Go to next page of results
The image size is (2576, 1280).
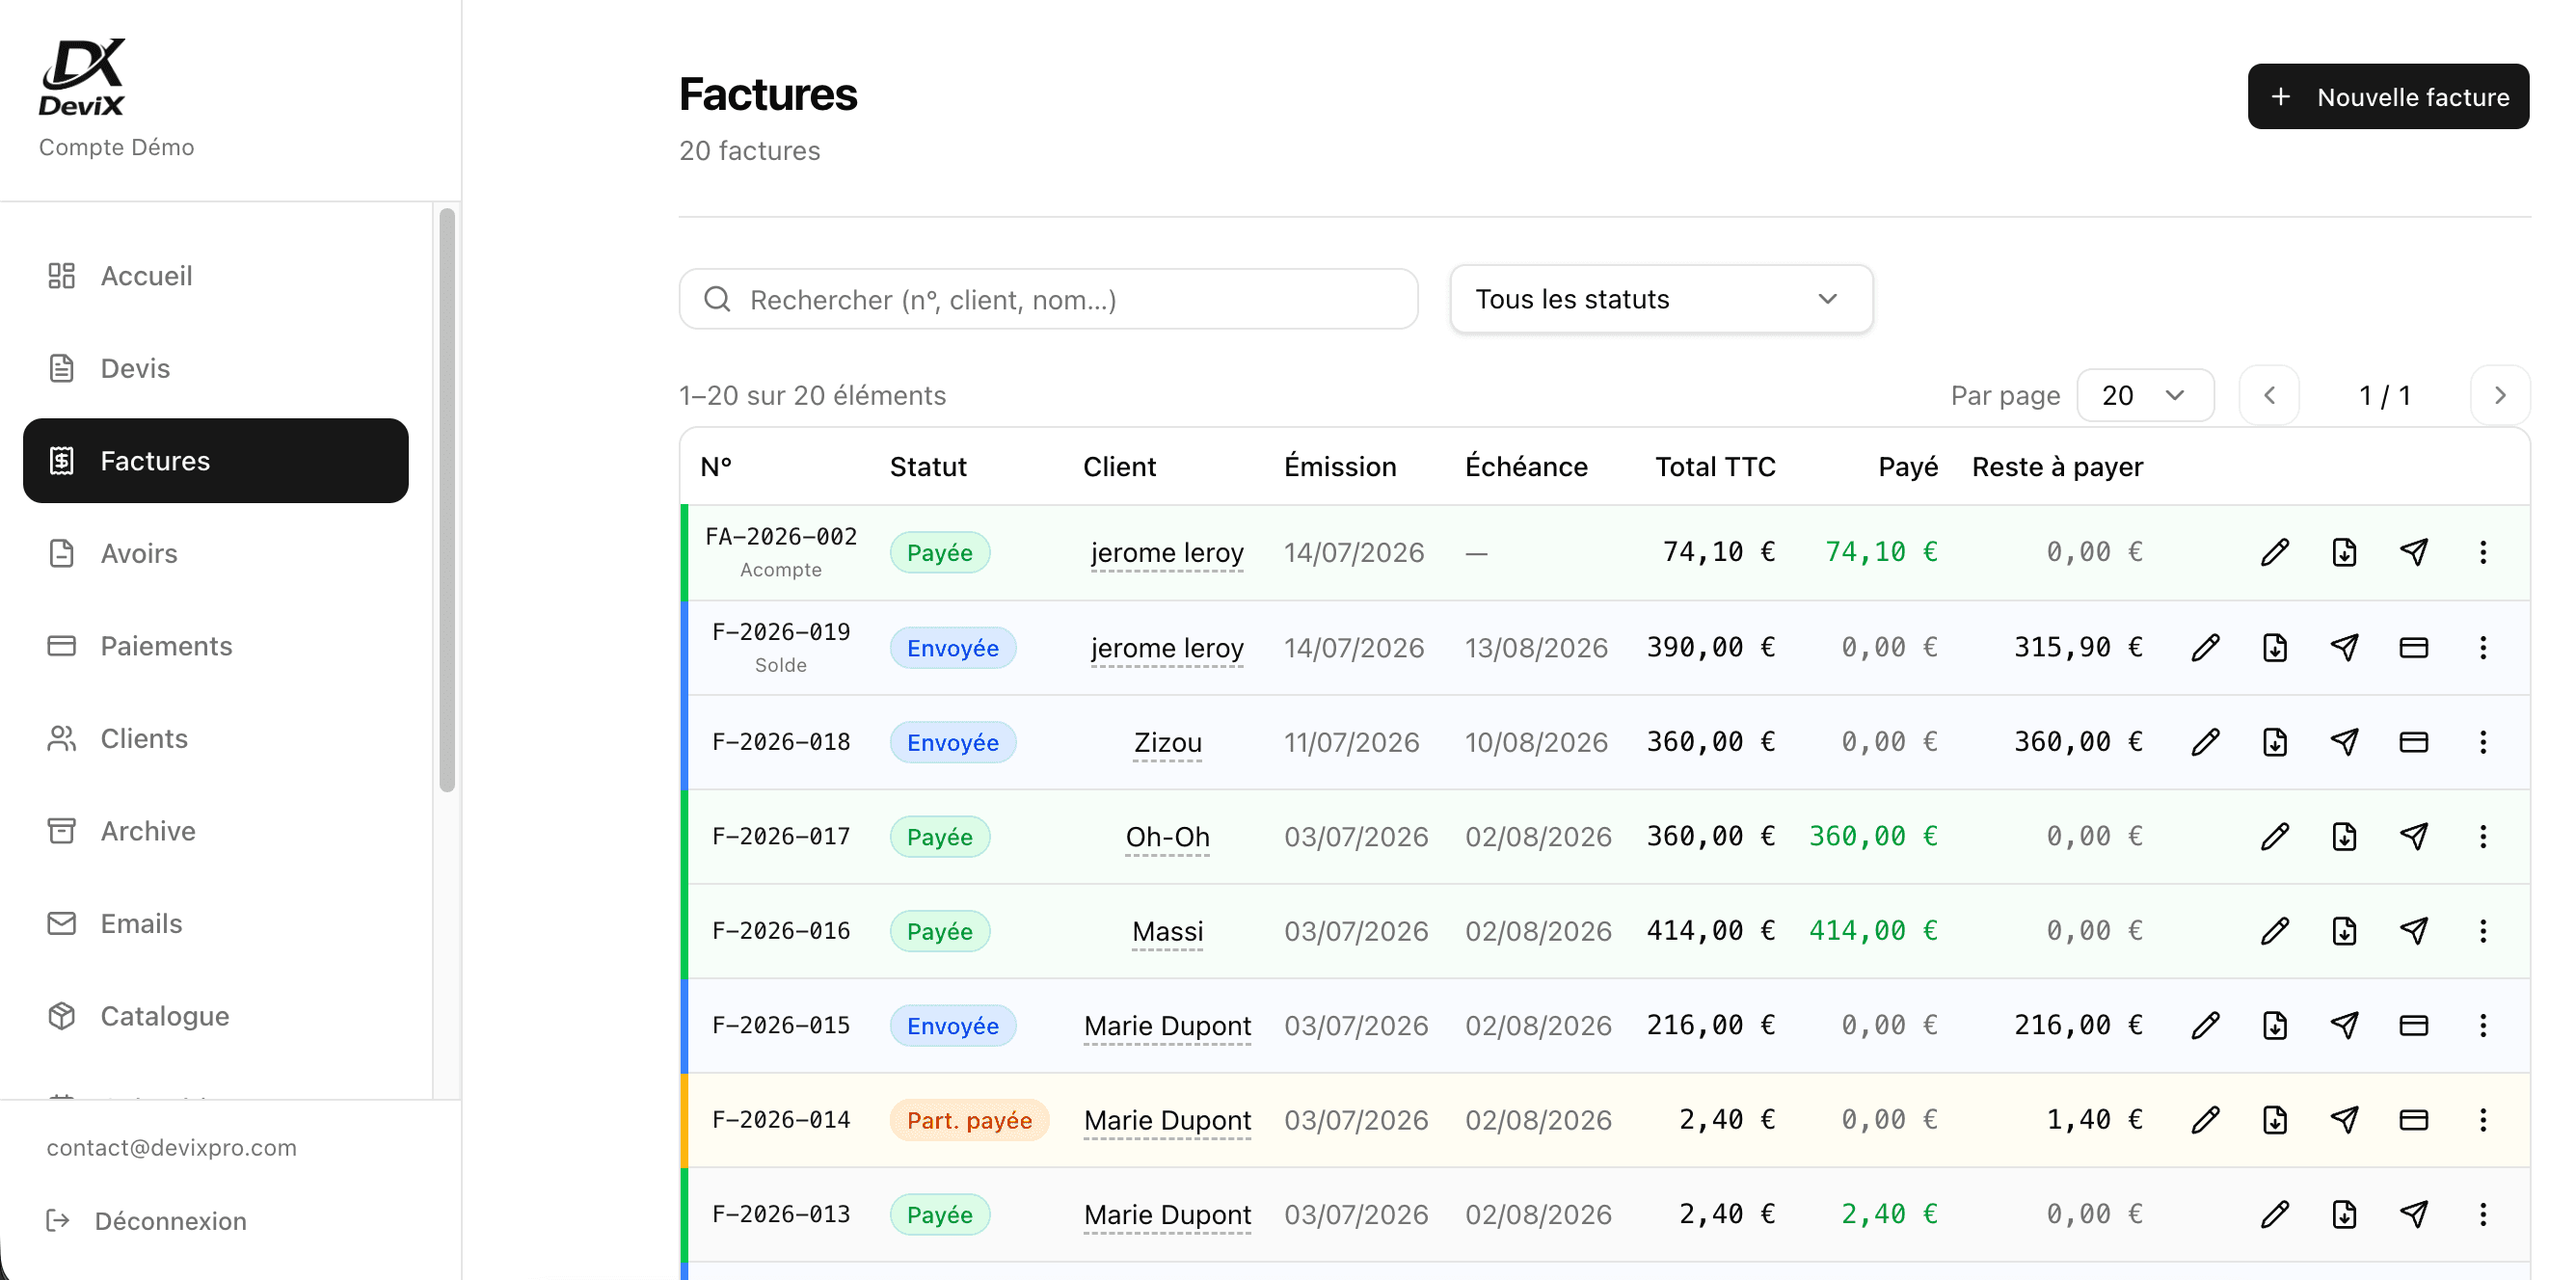(x=2500, y=396)
